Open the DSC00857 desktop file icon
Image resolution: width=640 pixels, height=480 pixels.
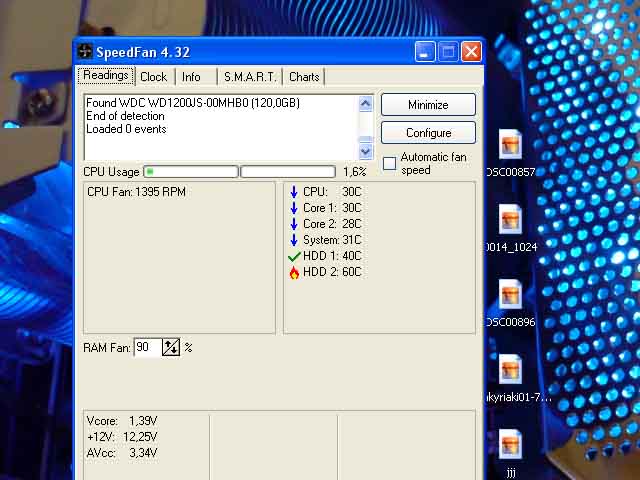tap(510, 144)
